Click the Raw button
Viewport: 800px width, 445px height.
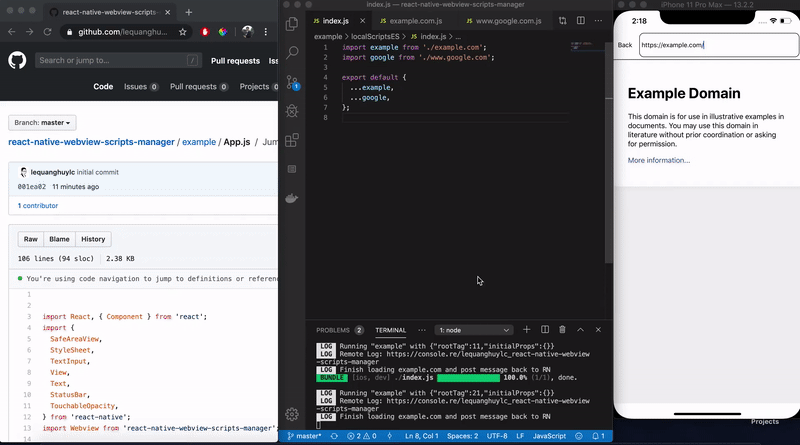coord(31,239)
